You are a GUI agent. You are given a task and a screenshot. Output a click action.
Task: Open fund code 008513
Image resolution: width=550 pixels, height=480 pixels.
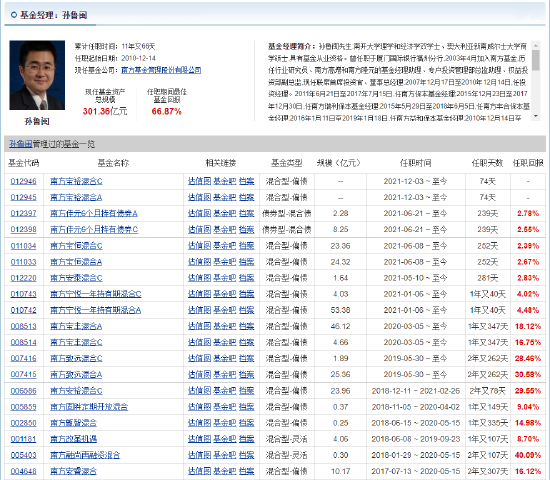point(24,326)
